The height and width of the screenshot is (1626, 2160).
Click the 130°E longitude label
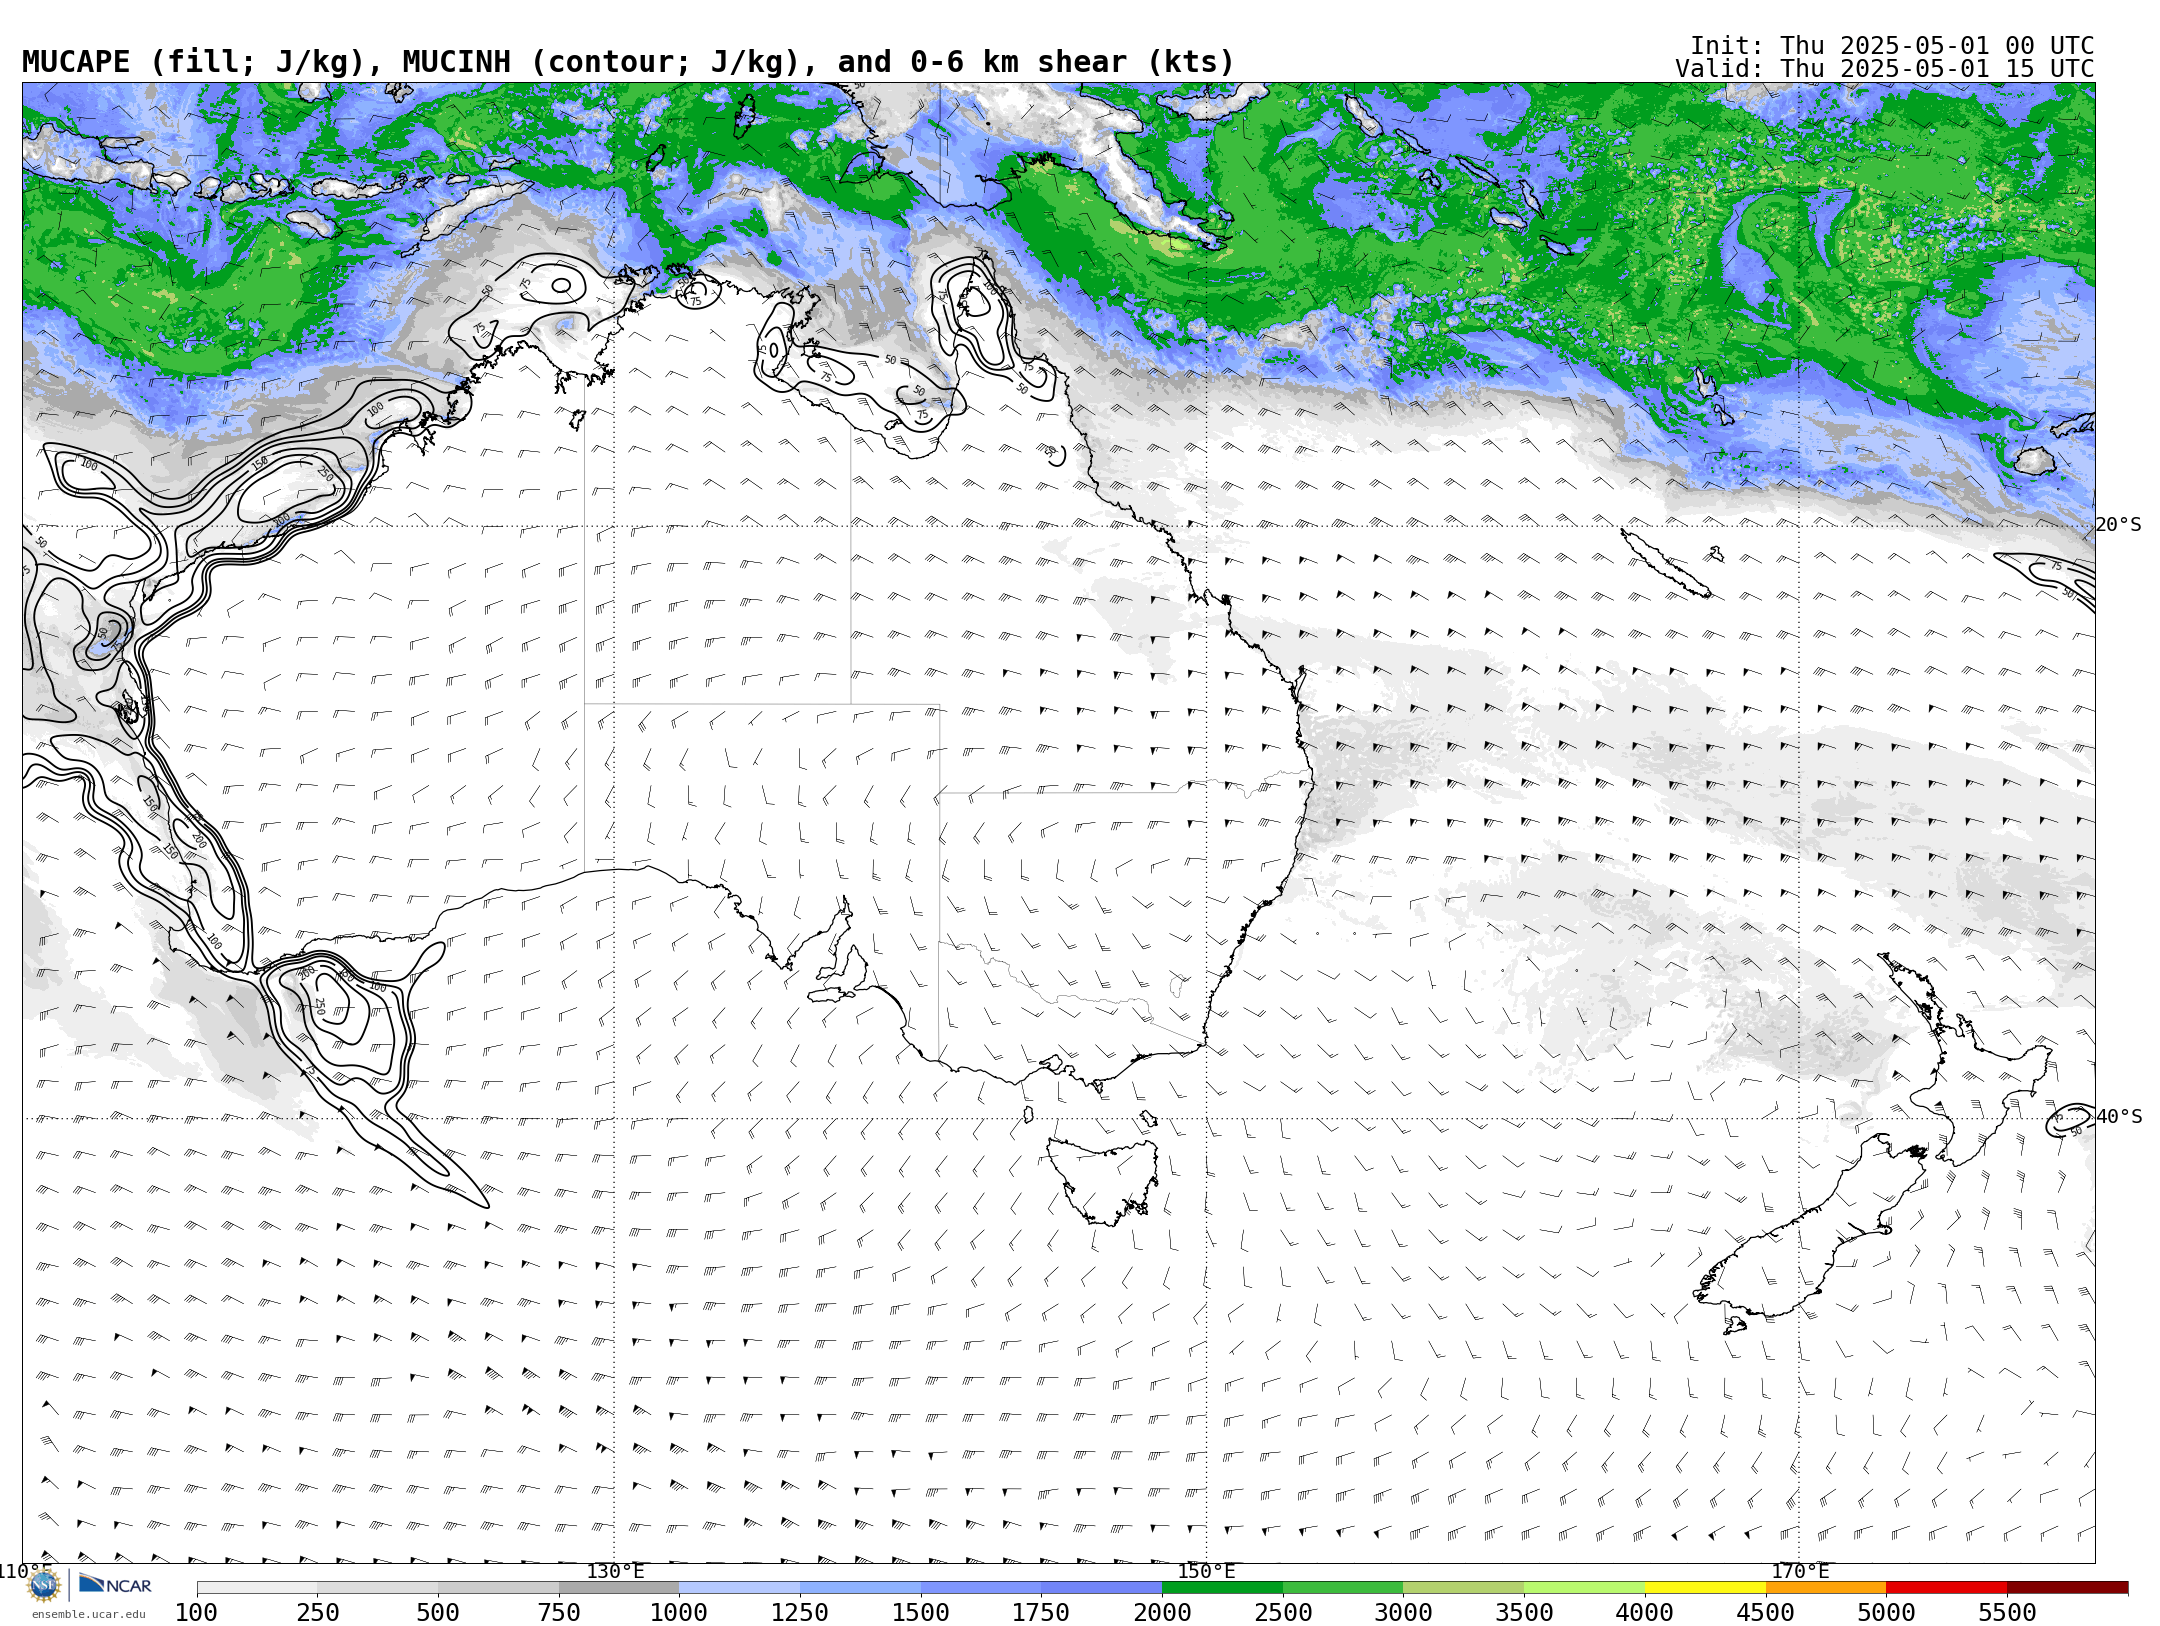coord(615,1571)
